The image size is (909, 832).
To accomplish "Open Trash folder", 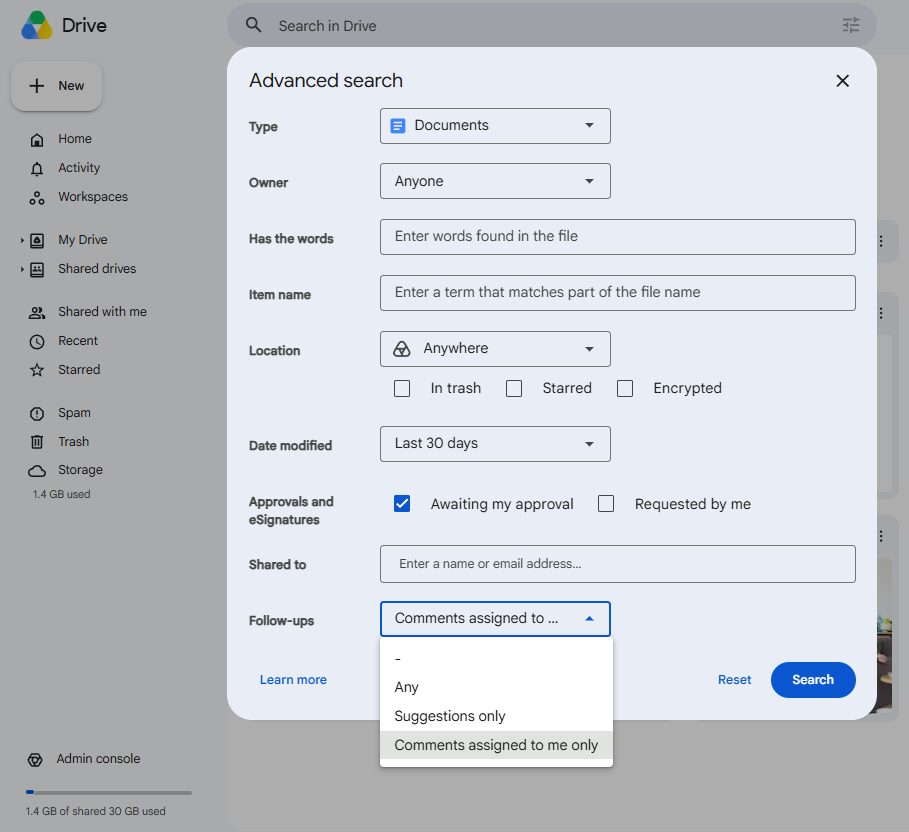I will pos(74,442).
